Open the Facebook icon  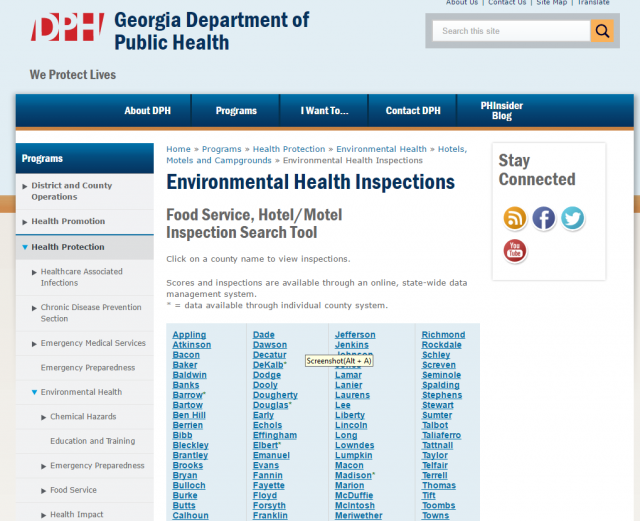(543, 218)
